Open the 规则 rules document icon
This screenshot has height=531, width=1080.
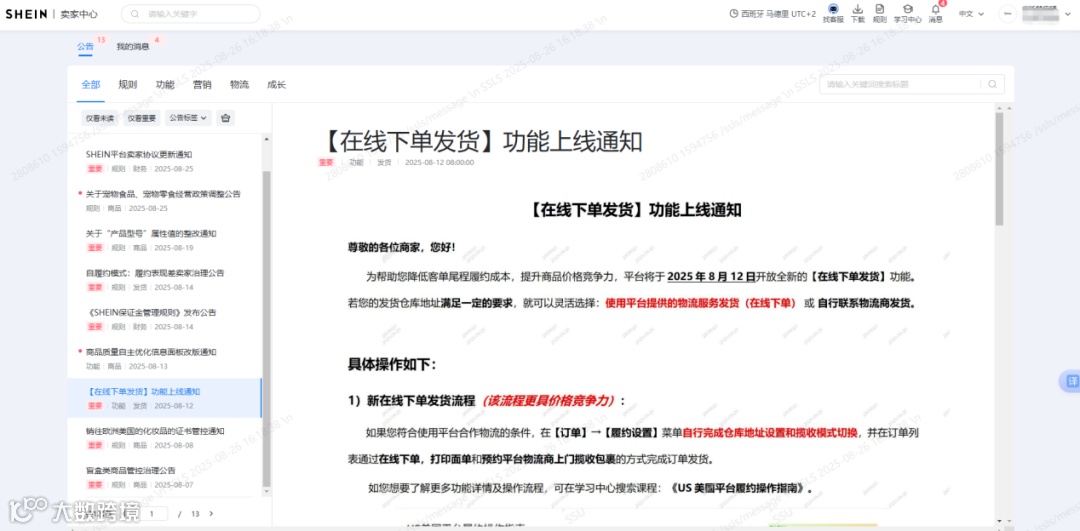[x=880, y=9]
